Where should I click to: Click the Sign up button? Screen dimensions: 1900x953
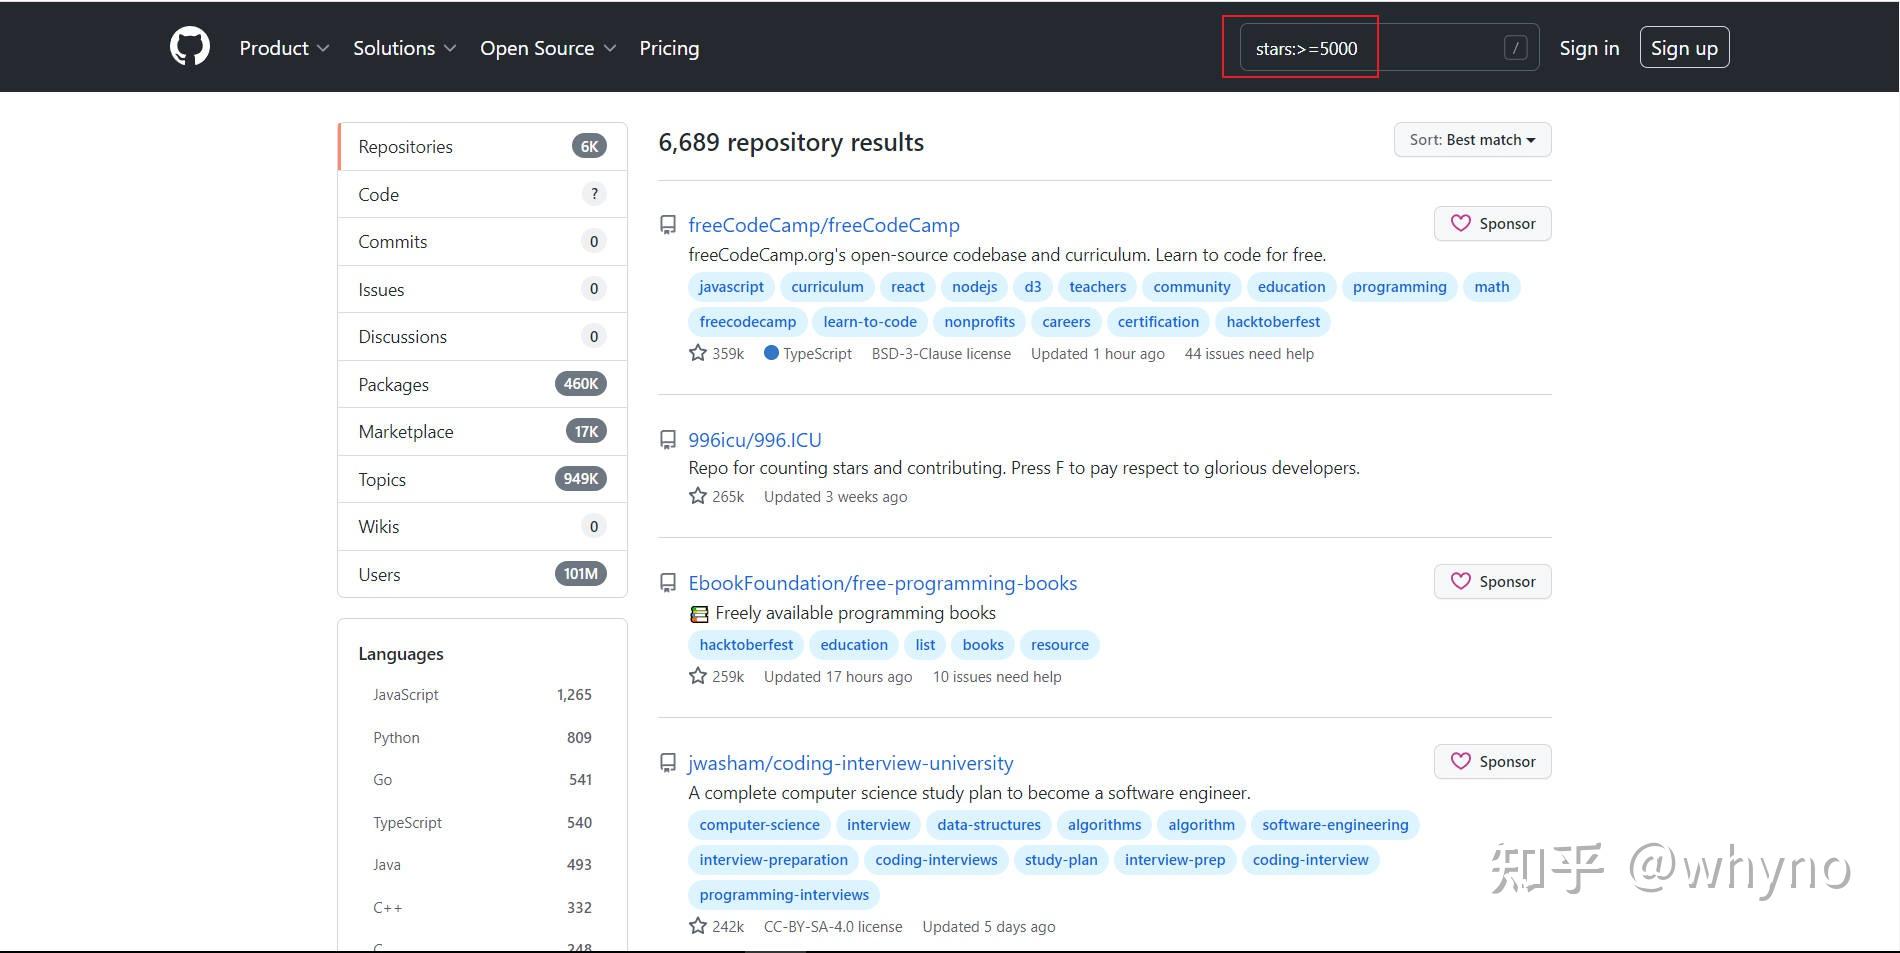pos(1683,46)
